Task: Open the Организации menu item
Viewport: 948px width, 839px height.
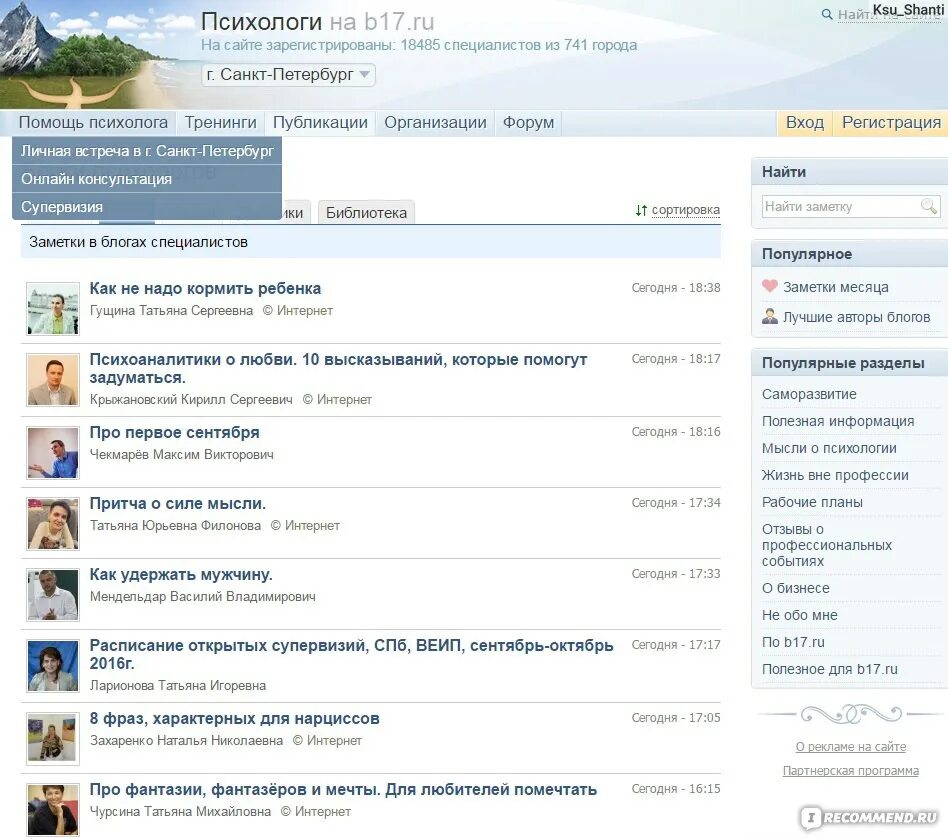Action: (x=435, y=123)
